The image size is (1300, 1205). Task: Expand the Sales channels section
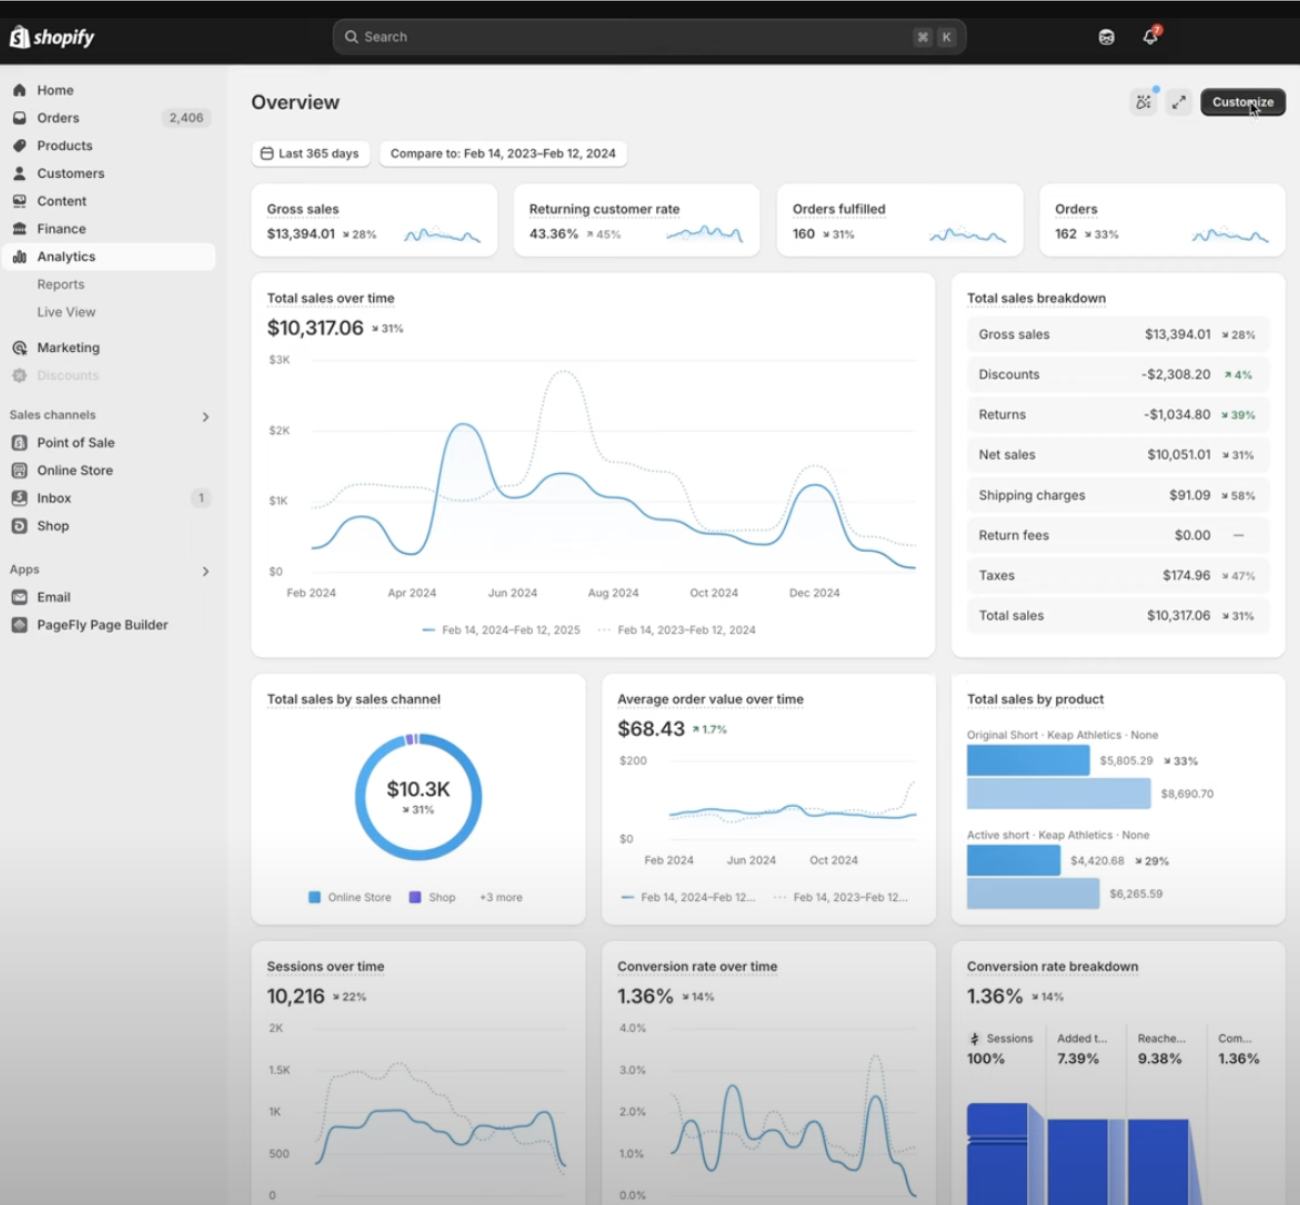[205, 416]
